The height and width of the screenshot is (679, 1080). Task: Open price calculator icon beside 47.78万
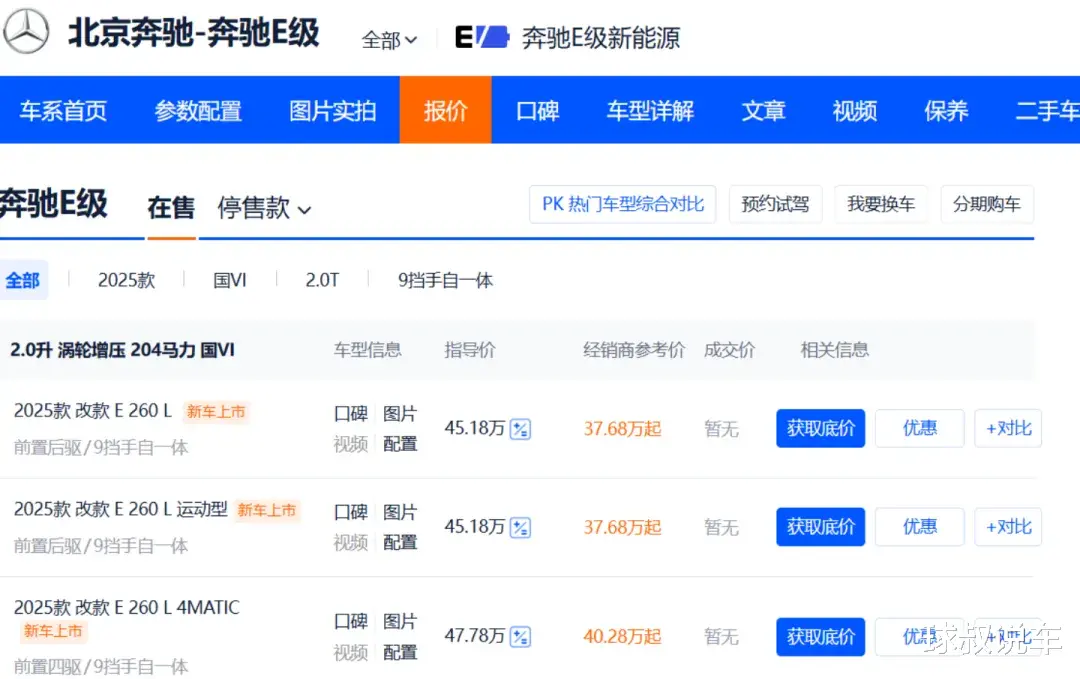pyautogui.click(x=520, y=636)
